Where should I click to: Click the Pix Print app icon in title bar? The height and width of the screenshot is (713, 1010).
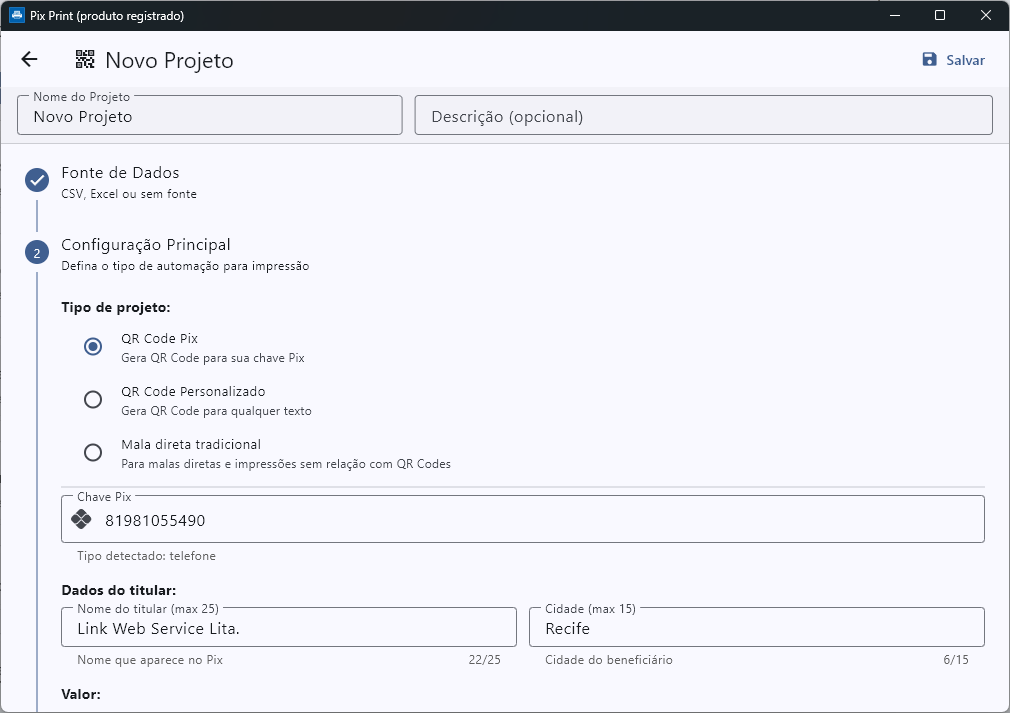pos(16,16)
